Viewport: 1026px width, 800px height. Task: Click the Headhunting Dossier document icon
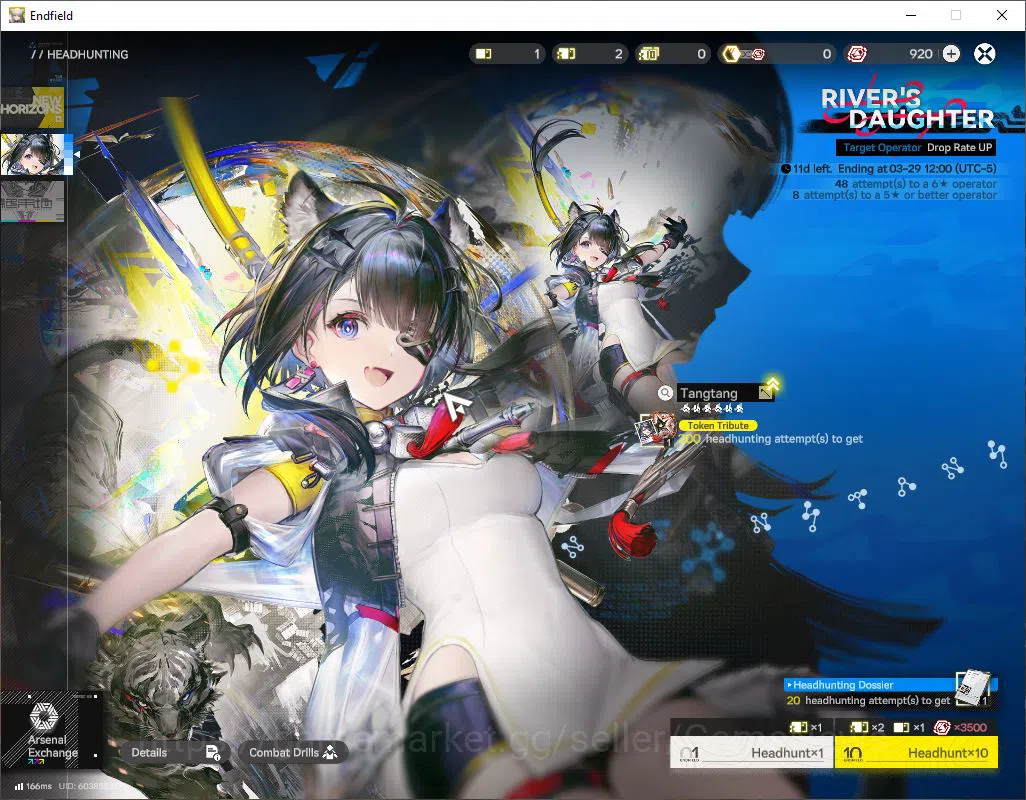(x=973, y=688)
